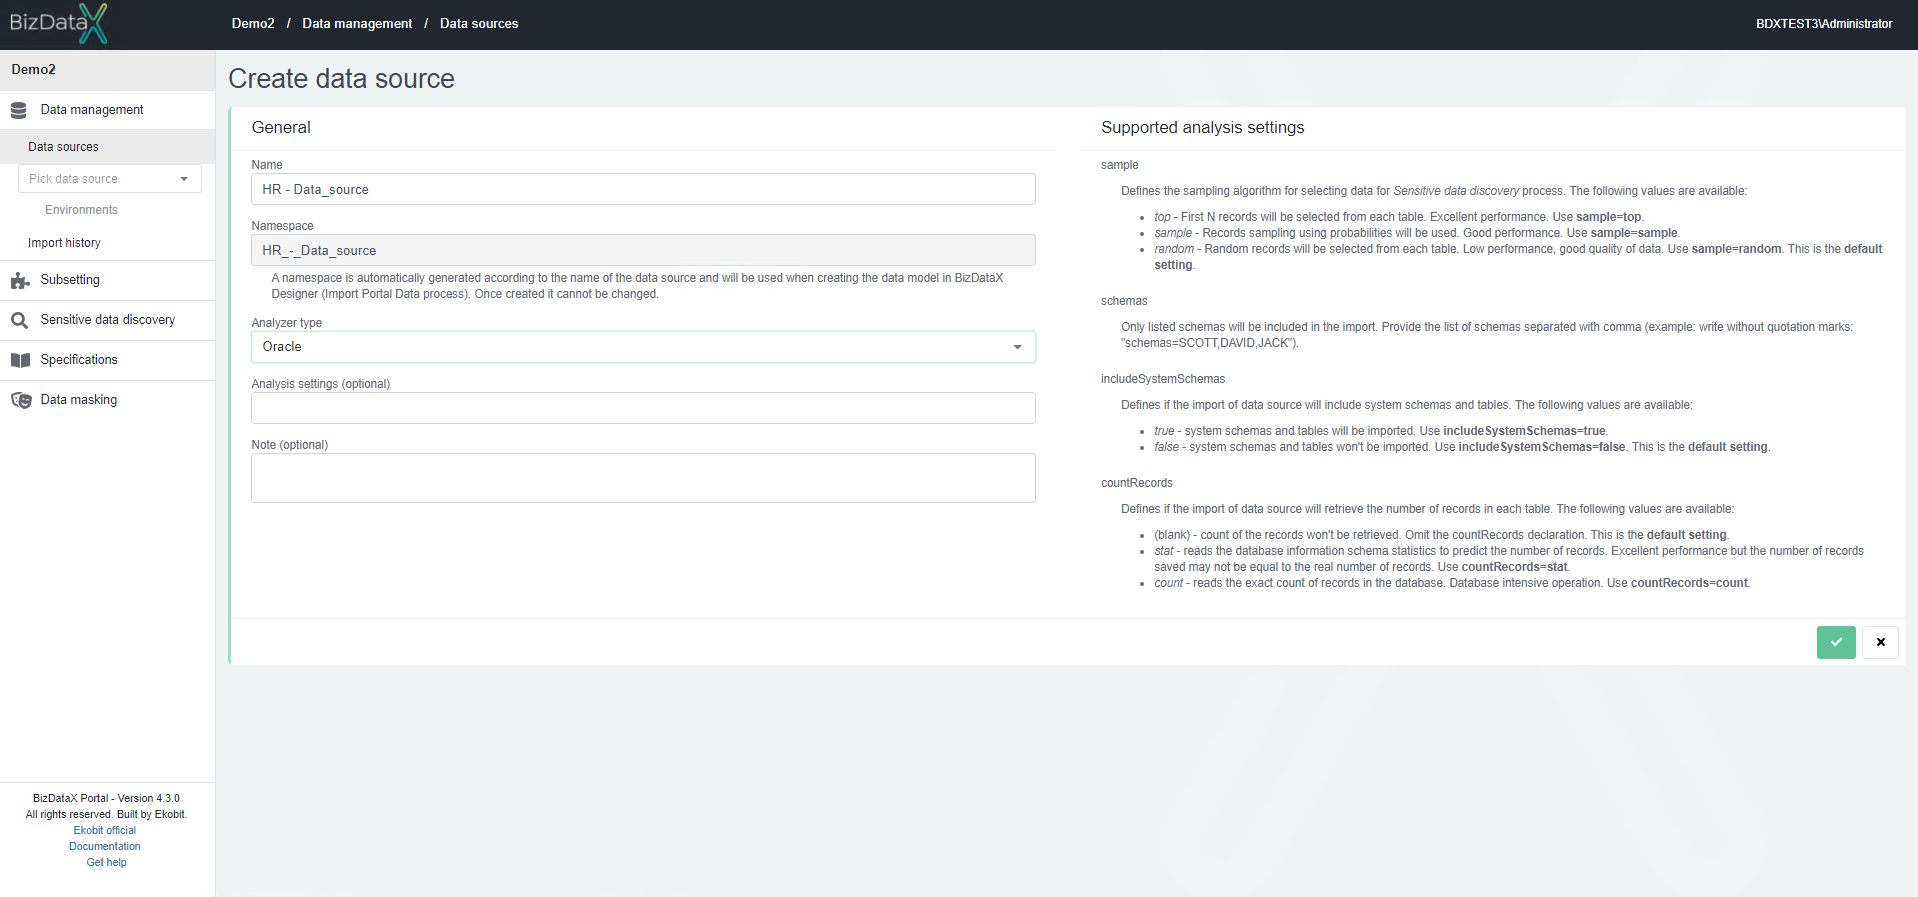This screenshot has height=897, width=1918.
Task: Open Environments in the sidebar
Action: [x=81, y=210]
